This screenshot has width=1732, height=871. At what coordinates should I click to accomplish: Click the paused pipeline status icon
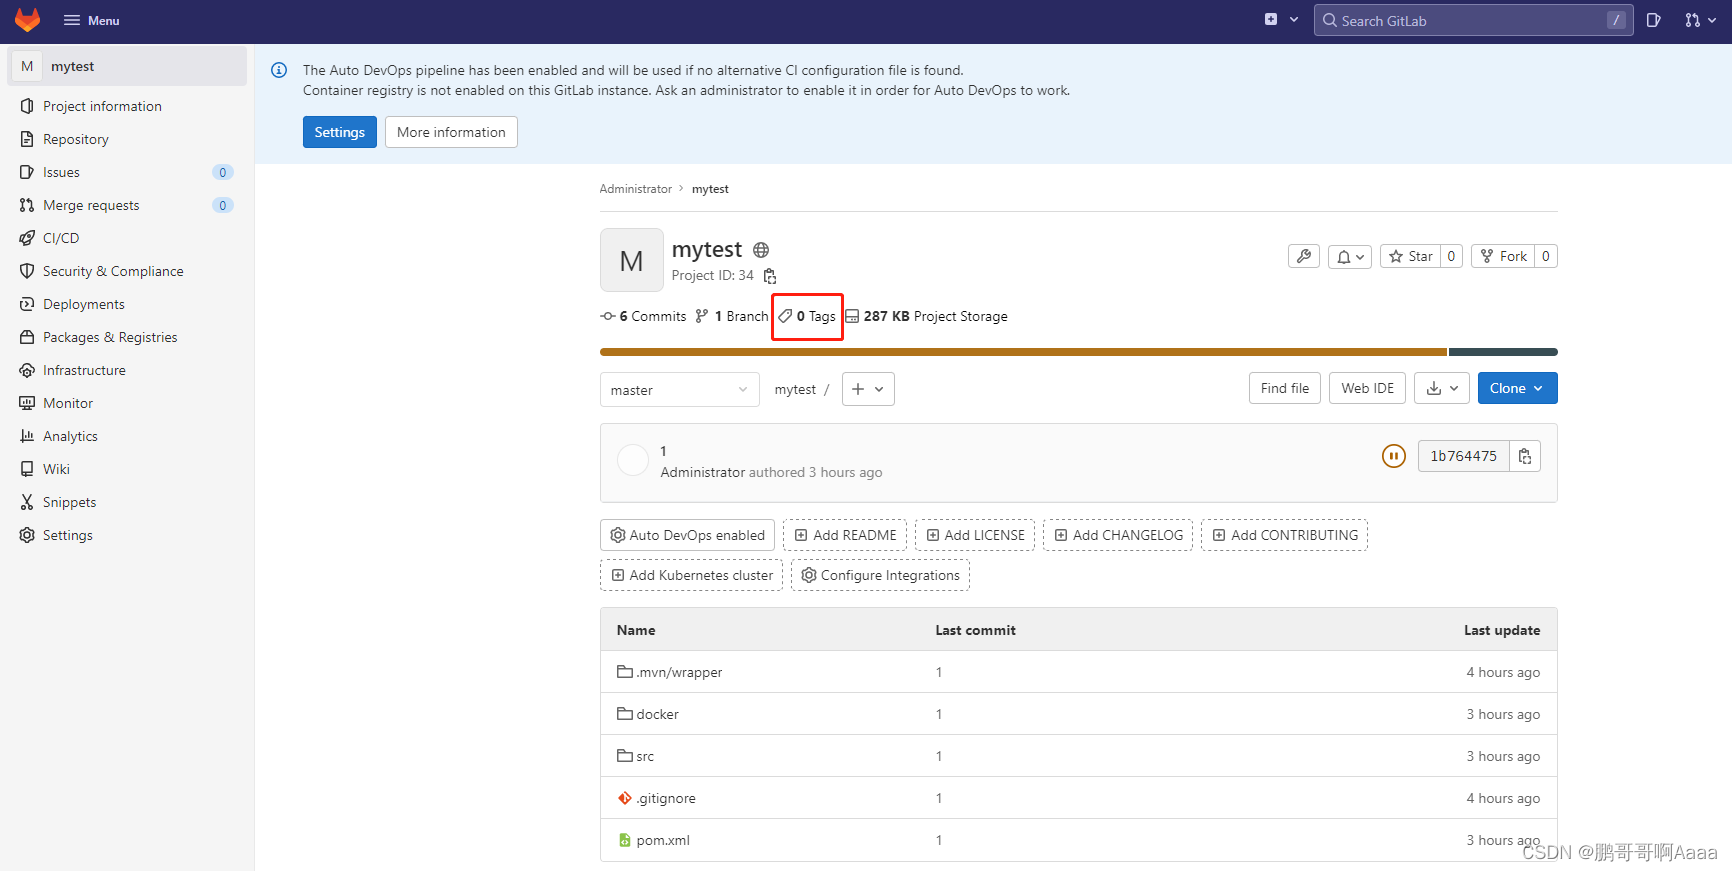[x=1393, y=456]
